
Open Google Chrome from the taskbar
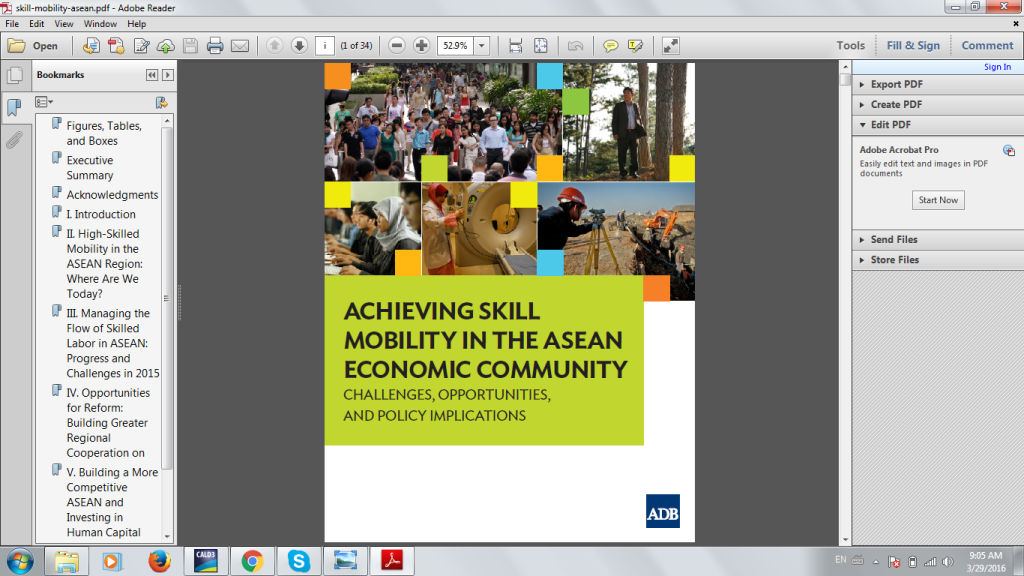pyautogui.click(x=252, y=561)
